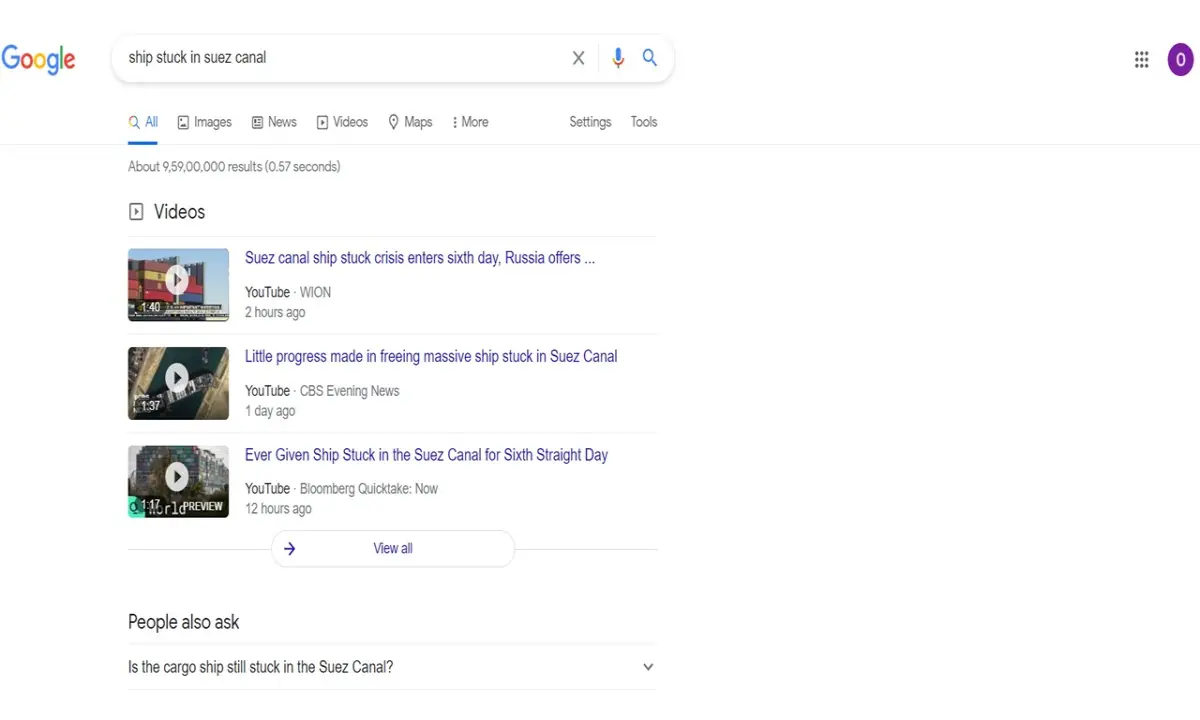Click the View all videos button
The width and height of the screenshot is (1200, 720).
(x=393, y=548)
